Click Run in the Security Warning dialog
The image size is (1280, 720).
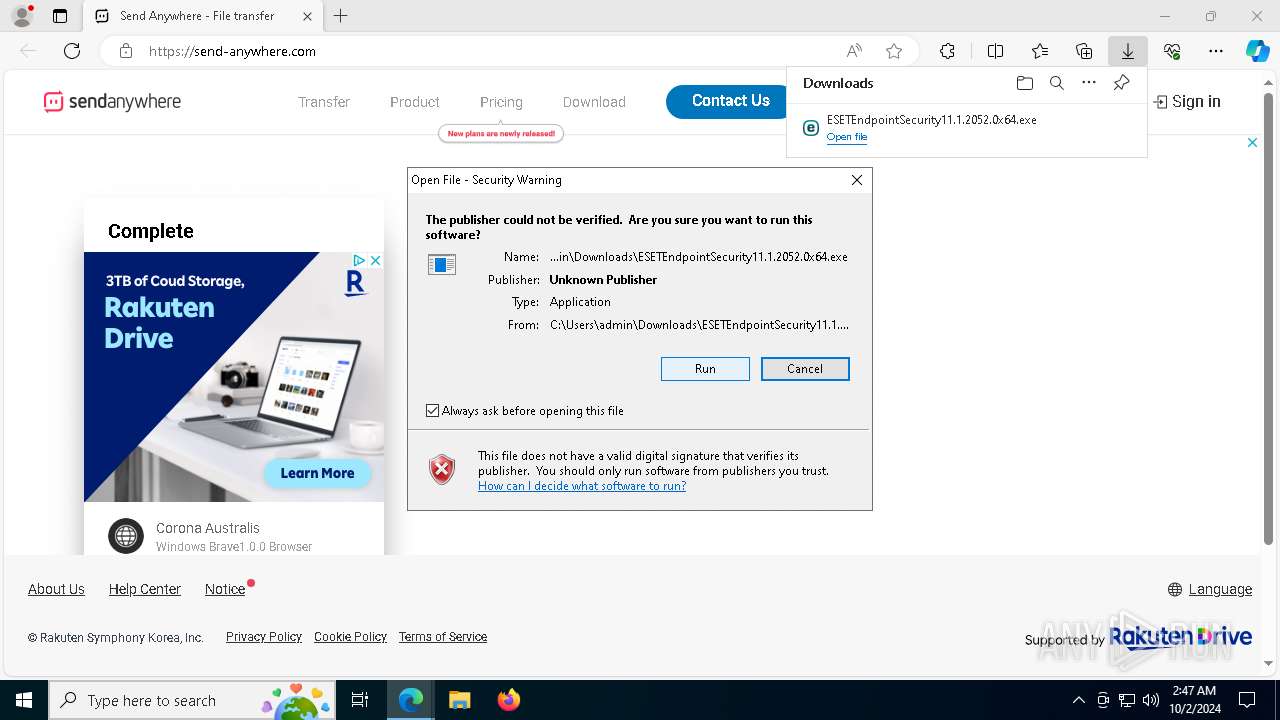pyautogui.click(x=705, y=369)
